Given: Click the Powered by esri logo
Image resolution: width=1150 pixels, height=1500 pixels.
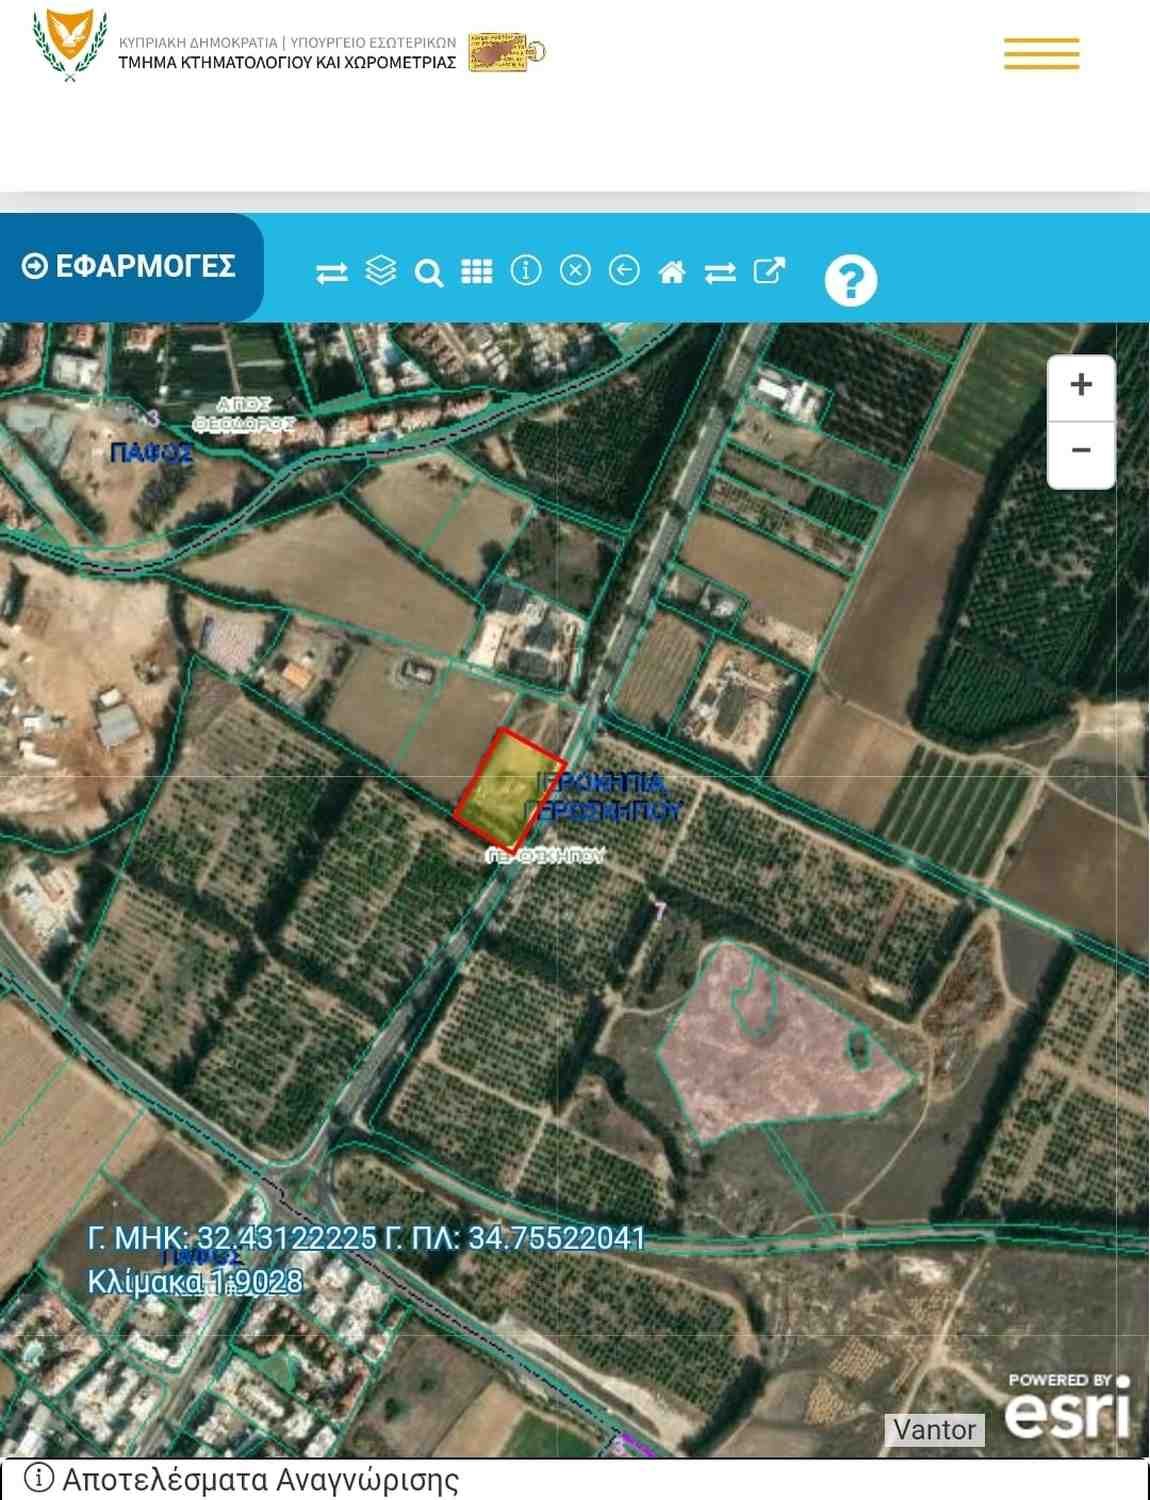Looking at the screenshot, I should [x=1067, y=1405].
